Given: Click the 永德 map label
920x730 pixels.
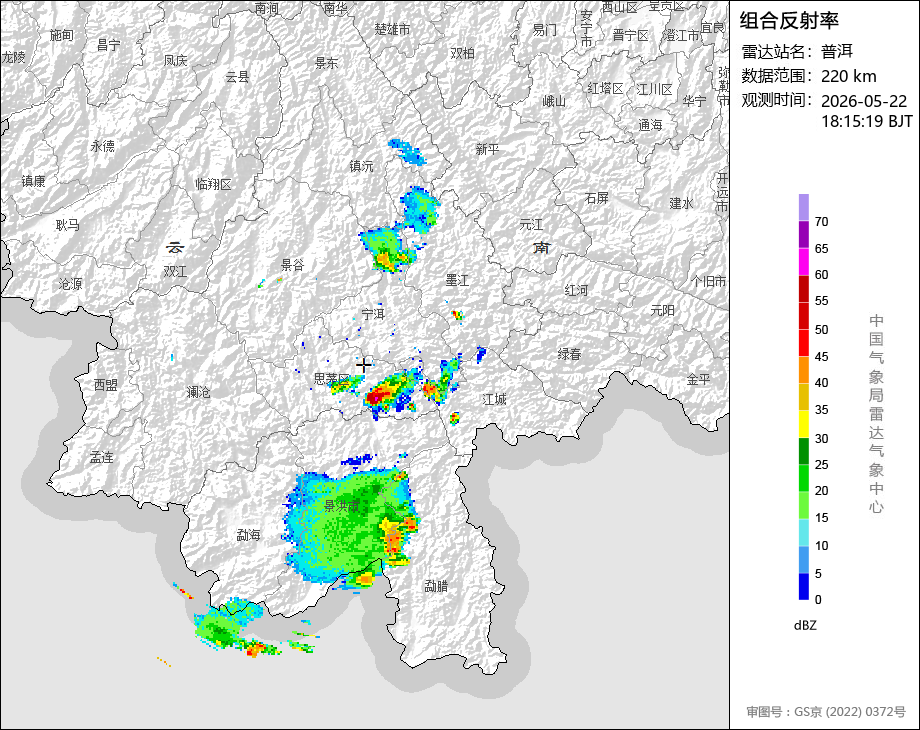Looking at the screenshot, I should [x=102, y=146].
